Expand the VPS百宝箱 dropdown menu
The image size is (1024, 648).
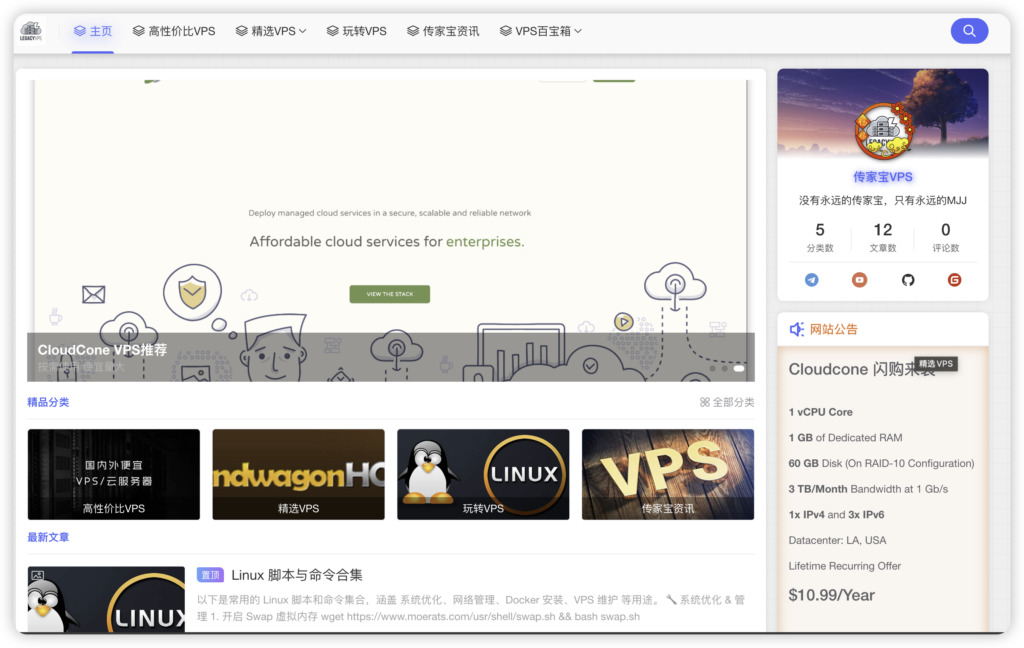[x=541, y=31]
